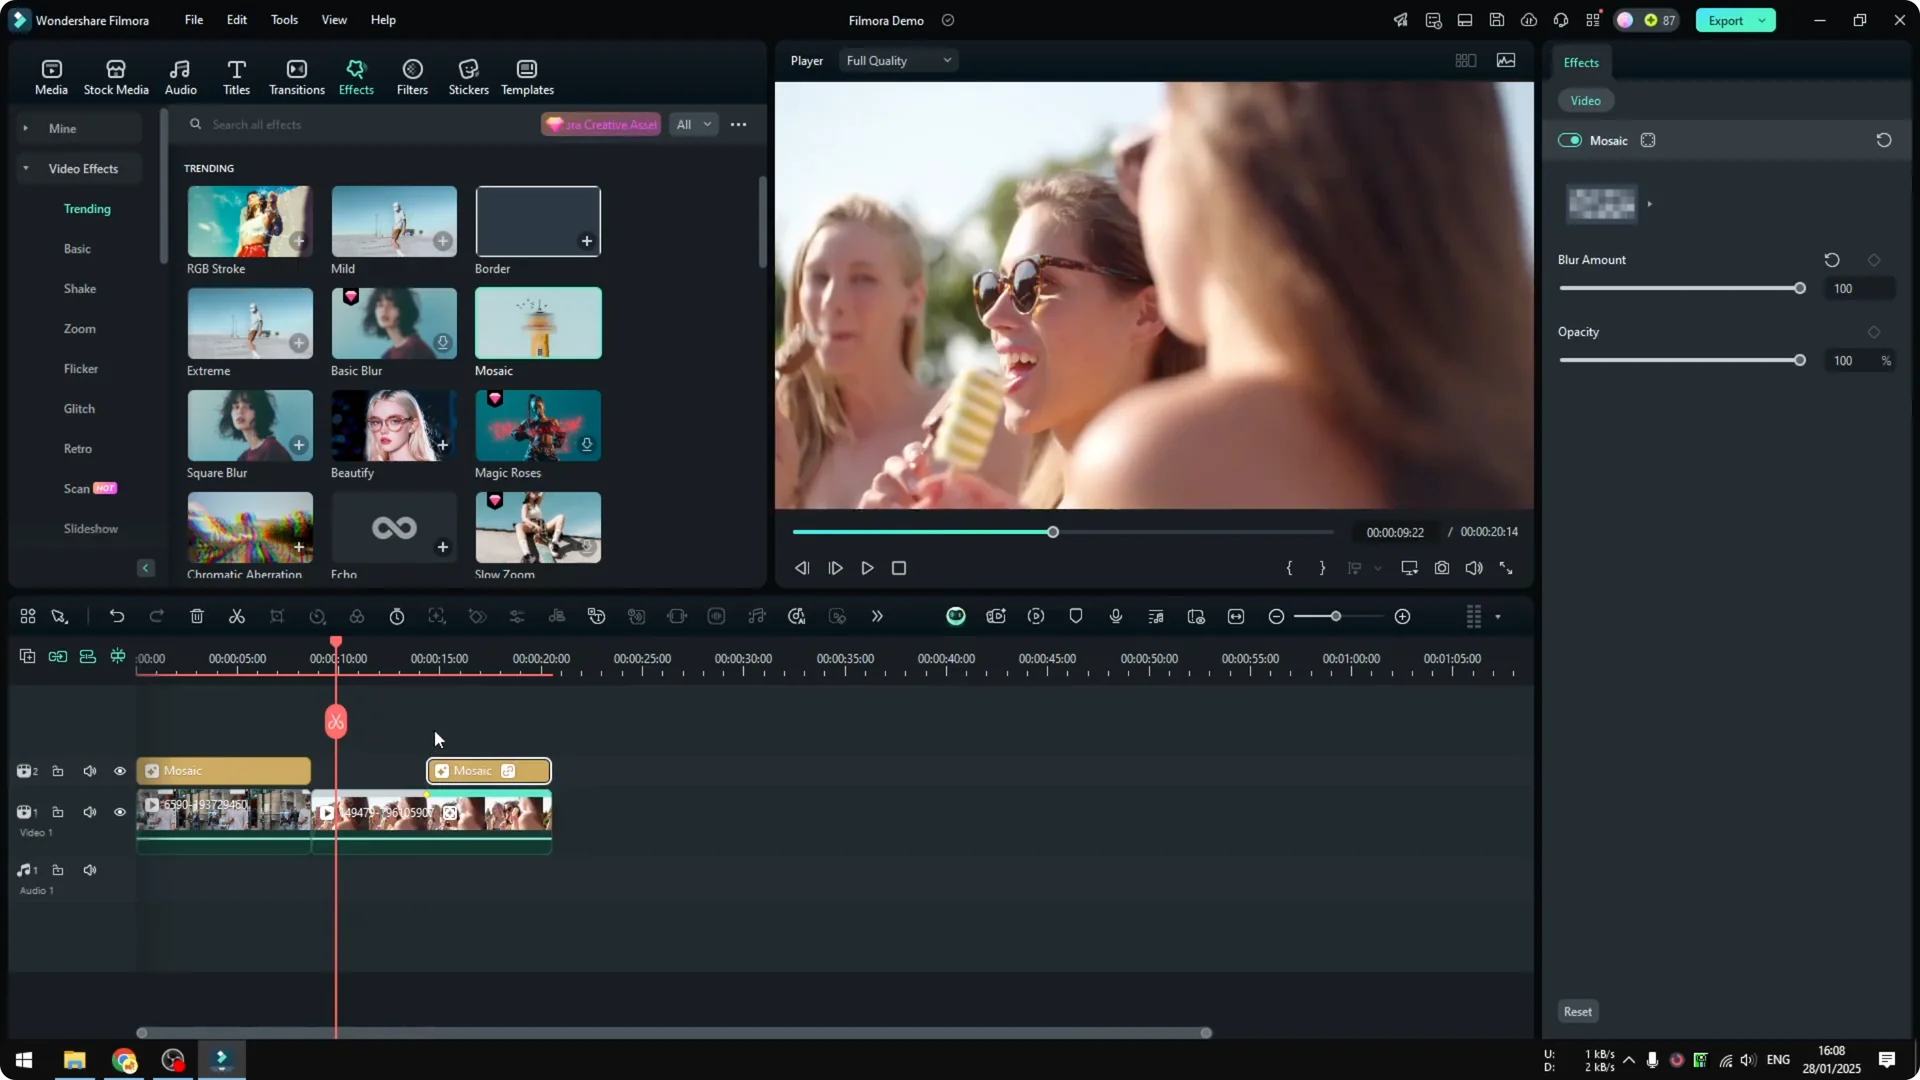Screen dimensions: 1920x1080
Task: Open the Crop tool in the timeline toolbar
Action: pos(277,616)
